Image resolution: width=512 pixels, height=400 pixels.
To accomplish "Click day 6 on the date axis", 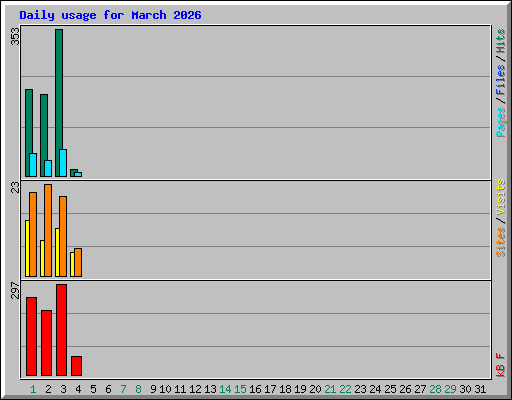I will [x=108, y=389].
